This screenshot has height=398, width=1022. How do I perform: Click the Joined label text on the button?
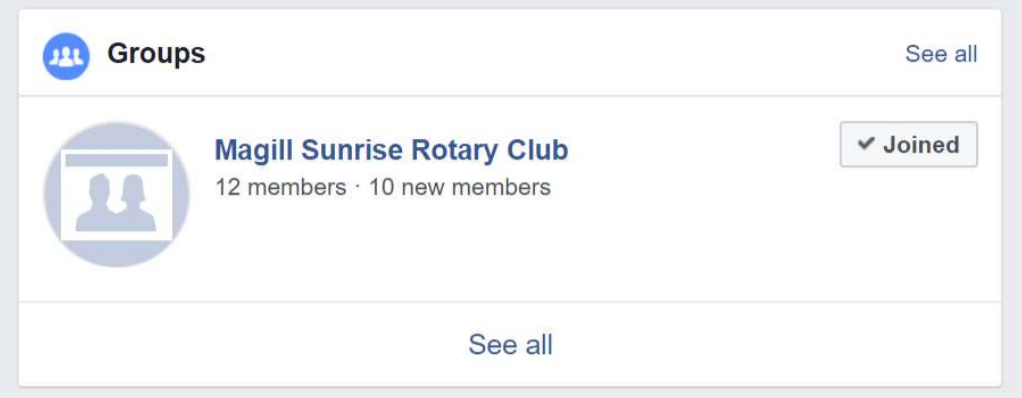[x=921, y=144]
